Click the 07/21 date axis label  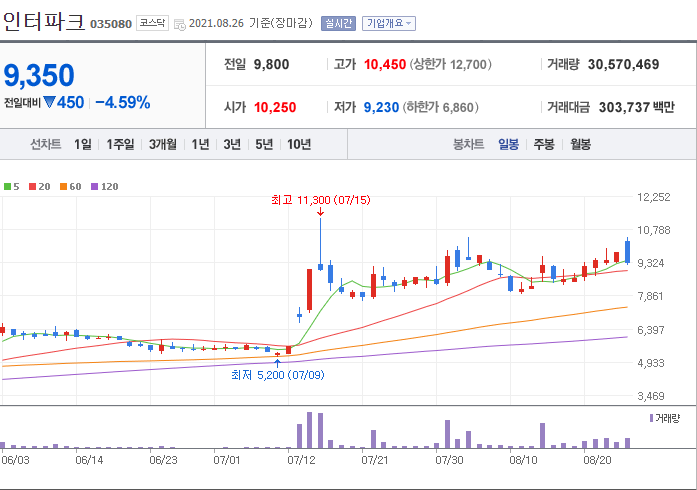(375, 460)
